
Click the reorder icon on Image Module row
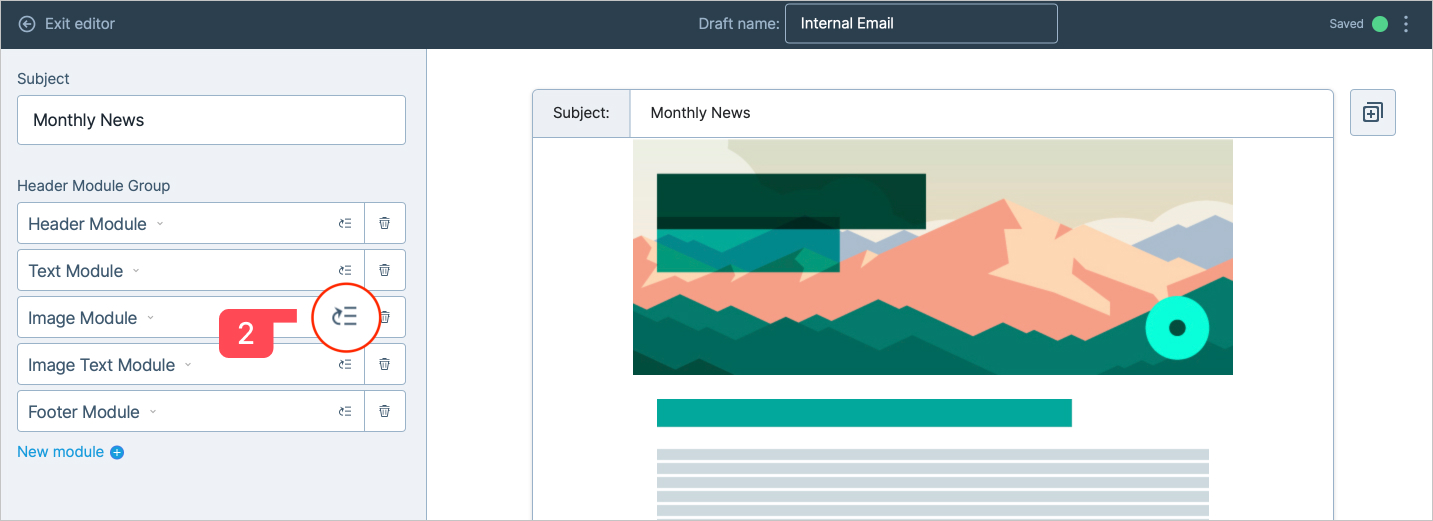[x=345, y=317]
